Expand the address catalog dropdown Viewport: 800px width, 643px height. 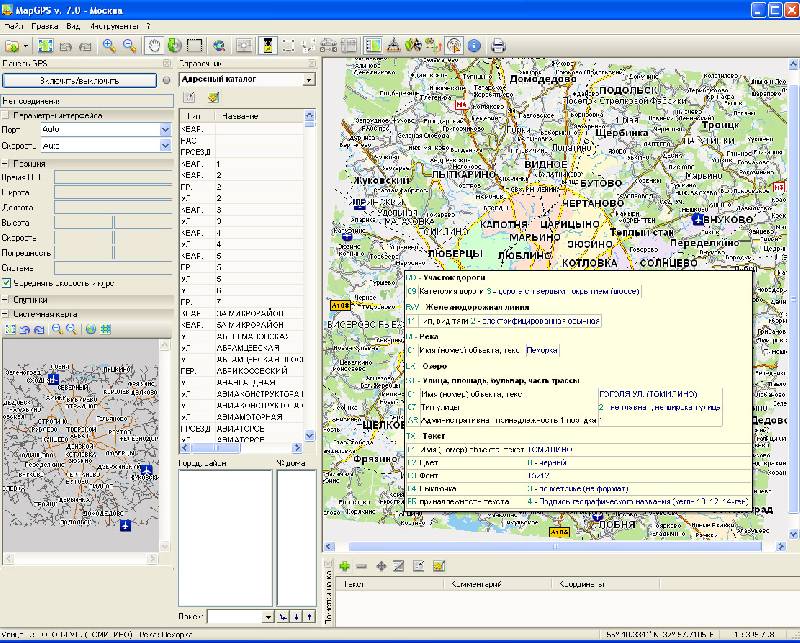309,79
